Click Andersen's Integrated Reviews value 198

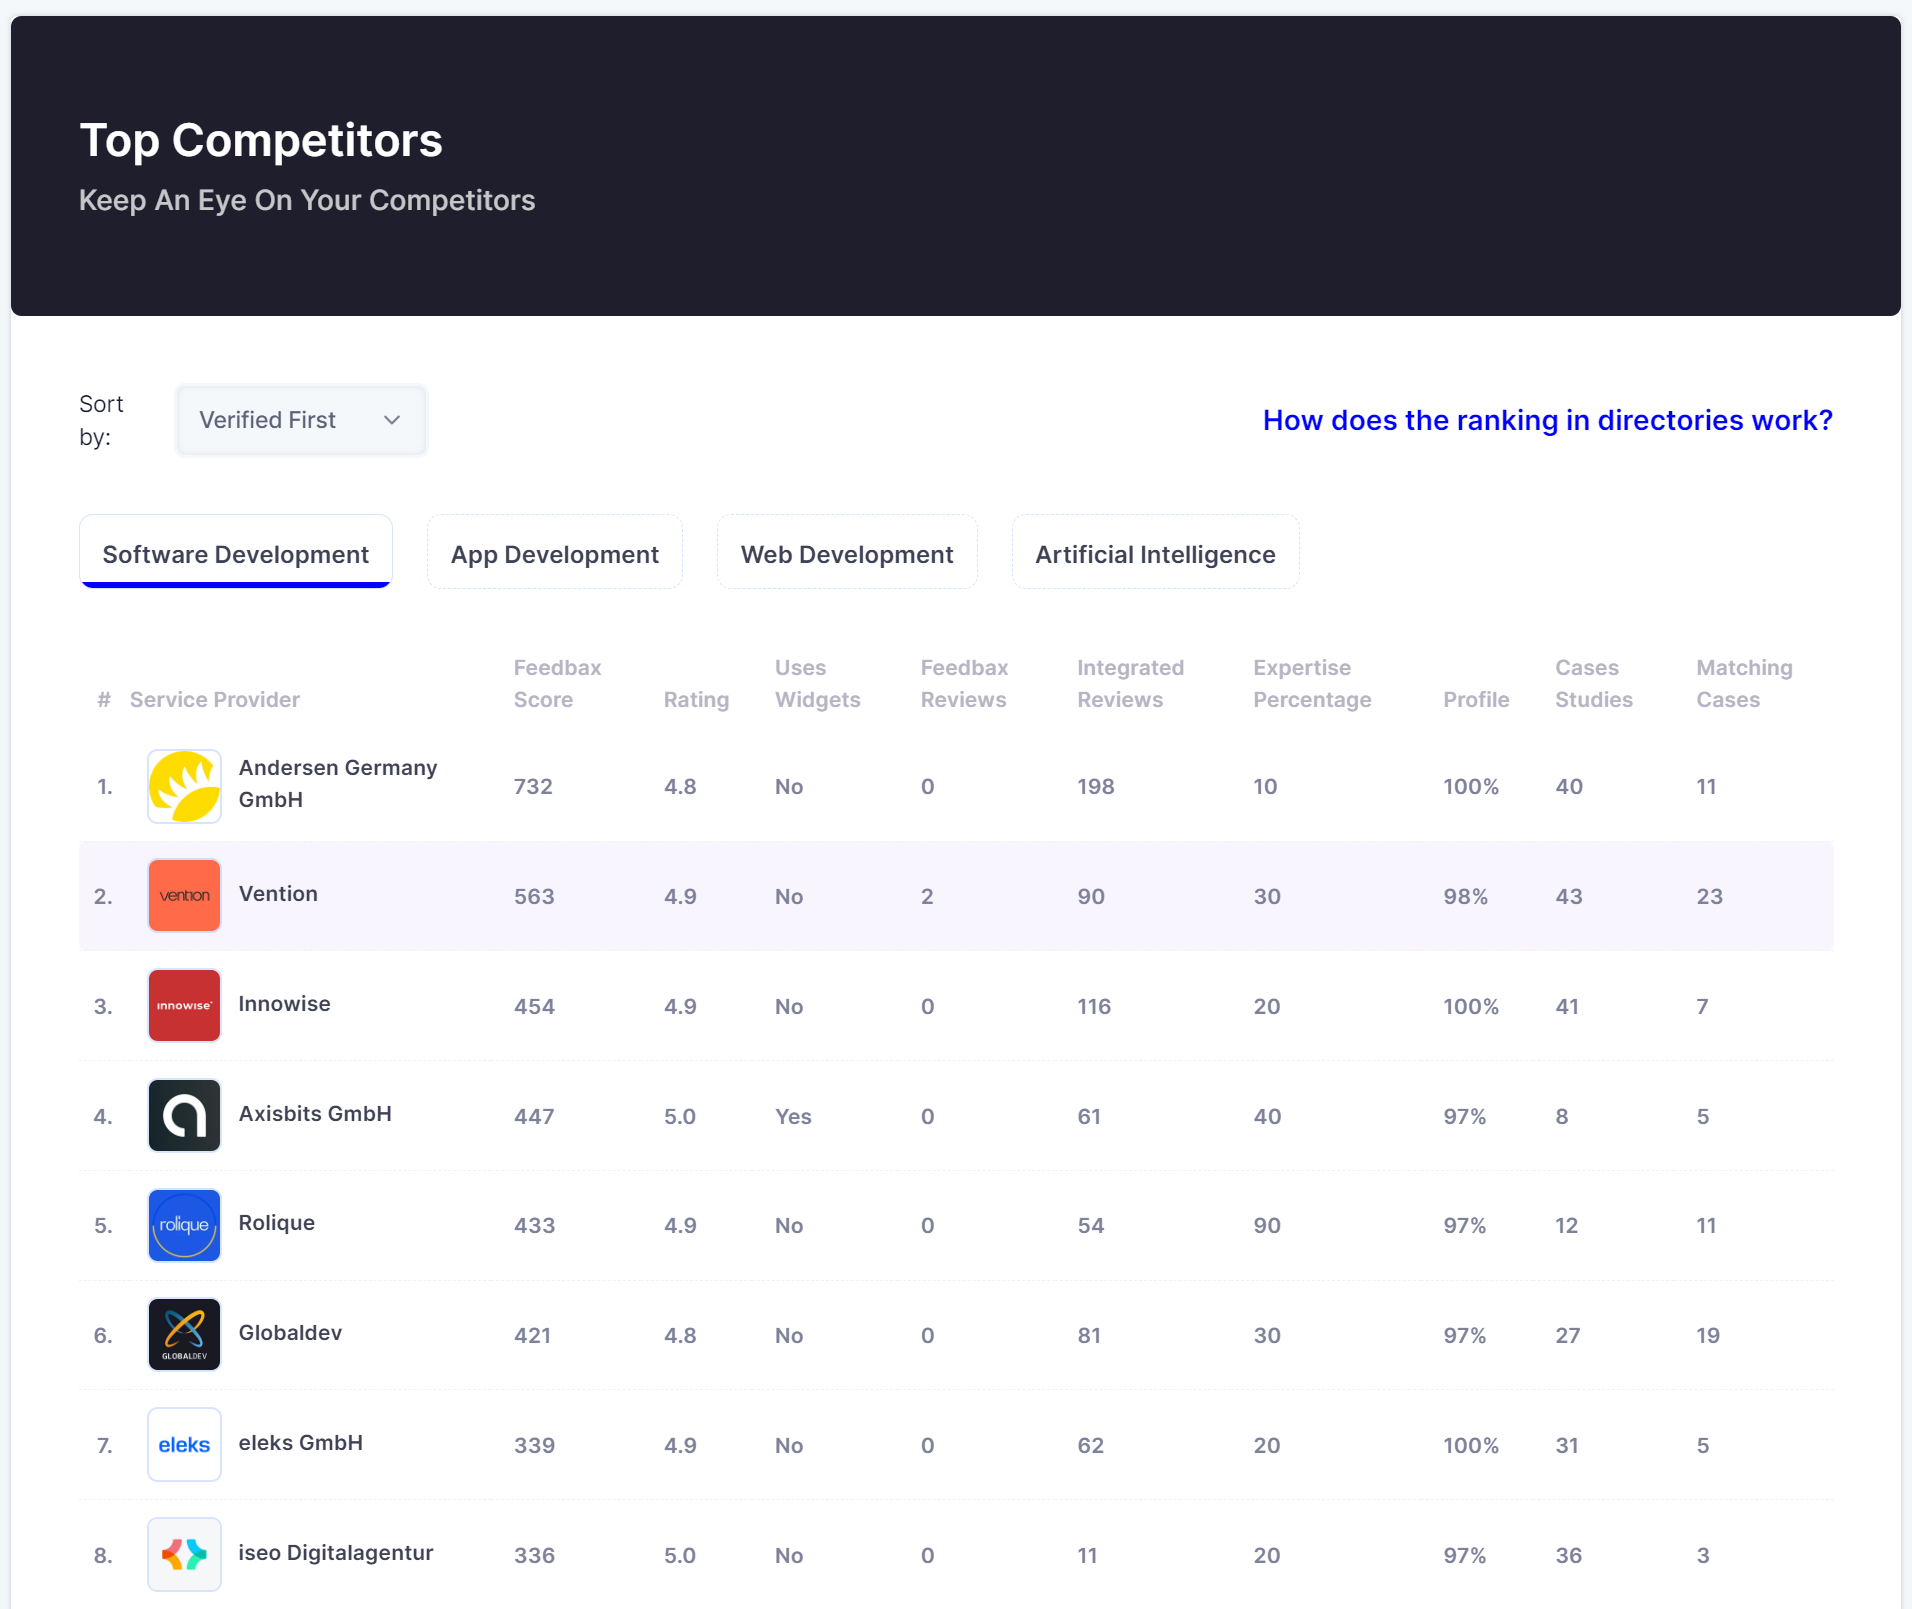click(1095, 787)
